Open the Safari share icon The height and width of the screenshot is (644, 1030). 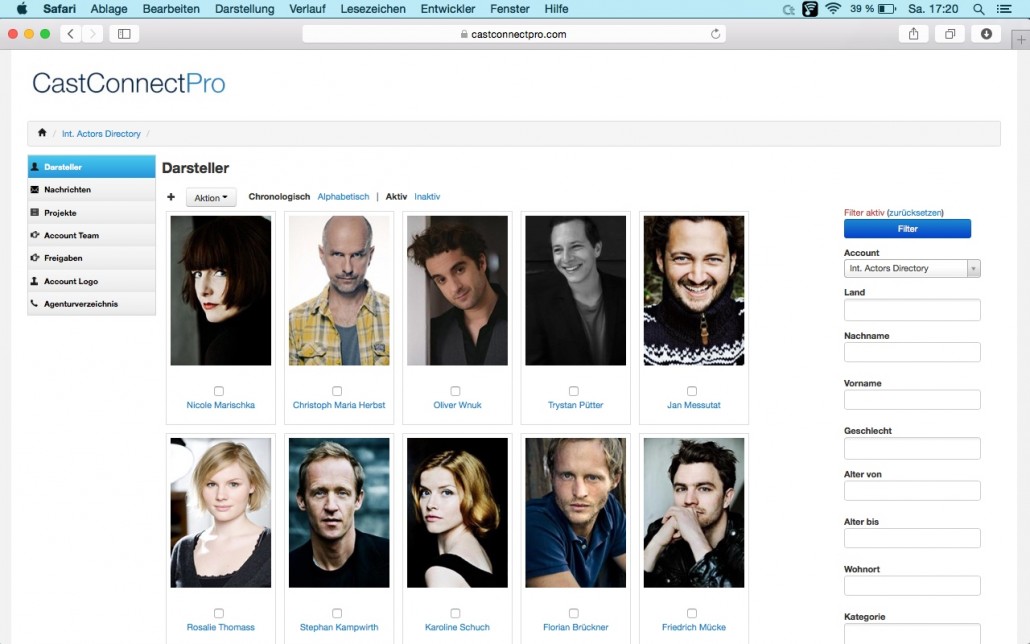914,34
